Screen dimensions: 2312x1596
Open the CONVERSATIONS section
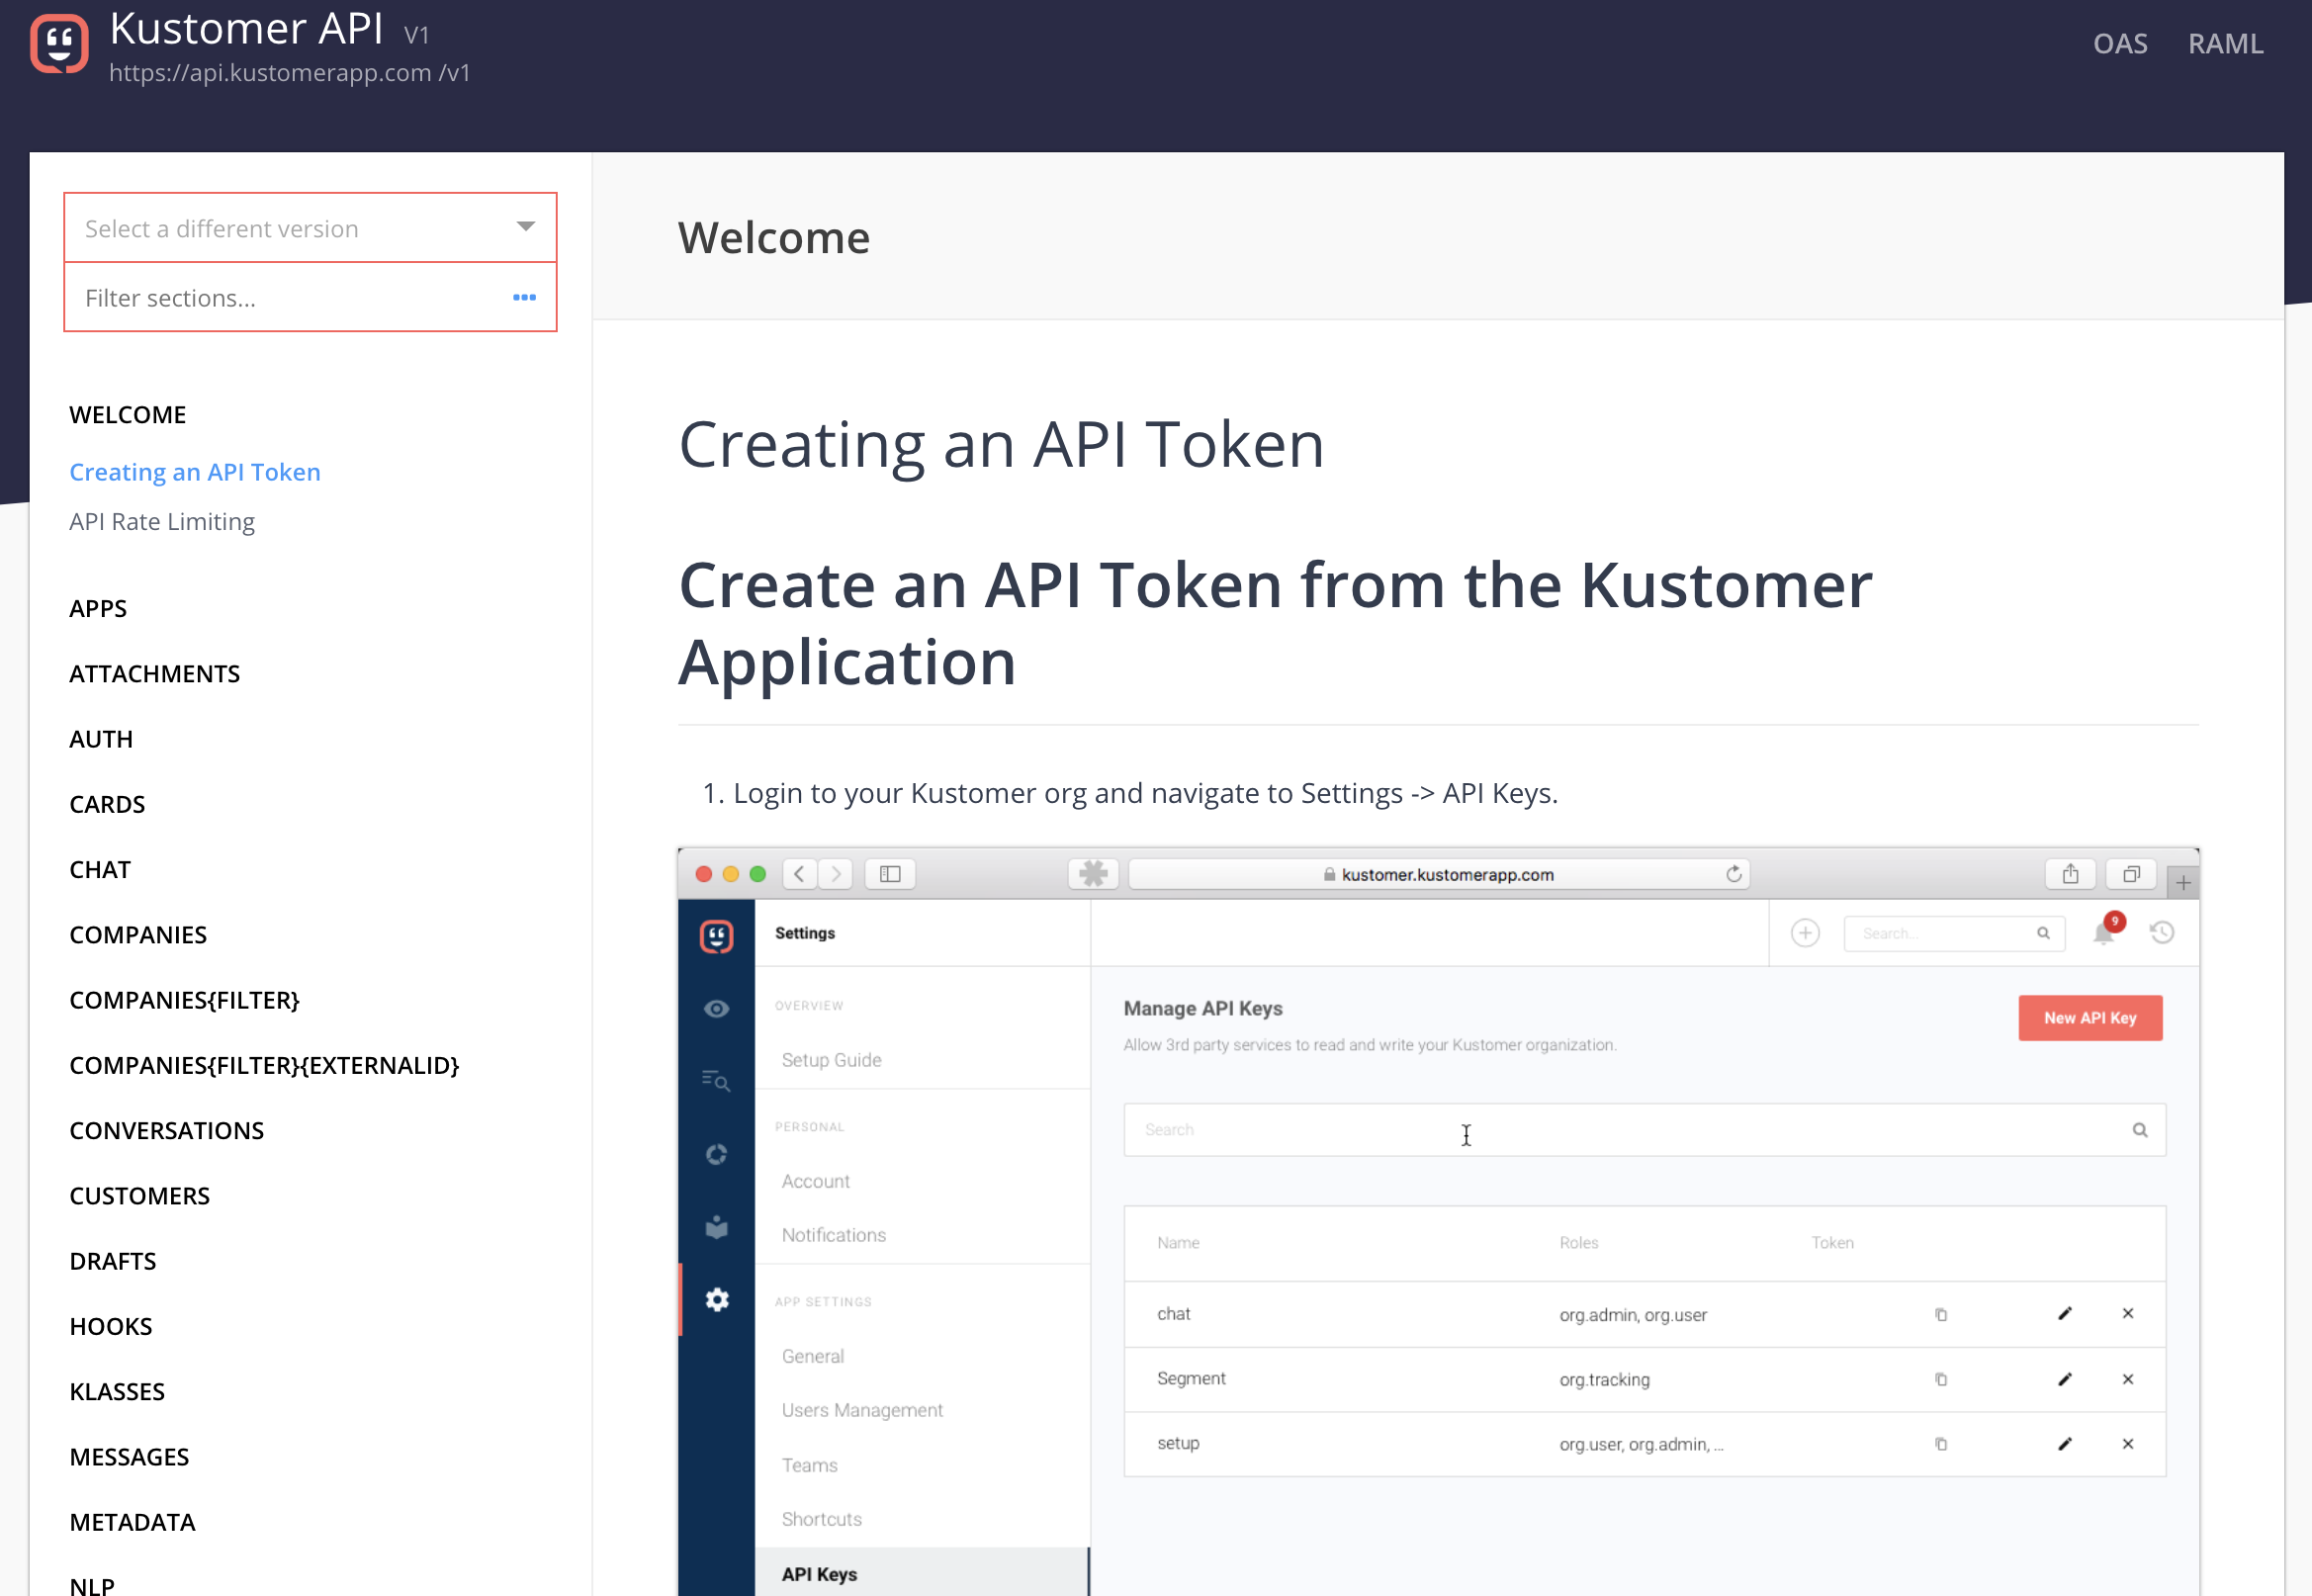[x=167, y=1131]
